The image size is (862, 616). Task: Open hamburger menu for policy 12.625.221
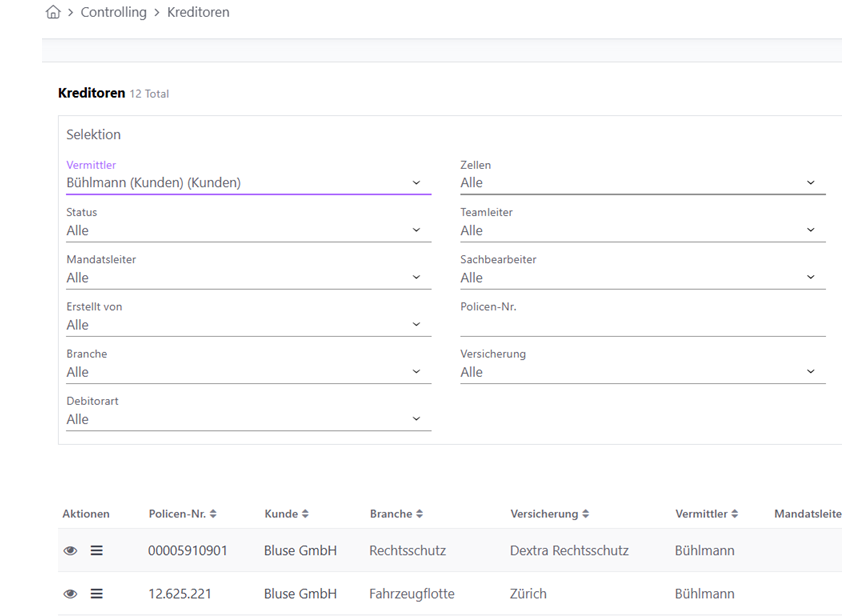[97, 594]
